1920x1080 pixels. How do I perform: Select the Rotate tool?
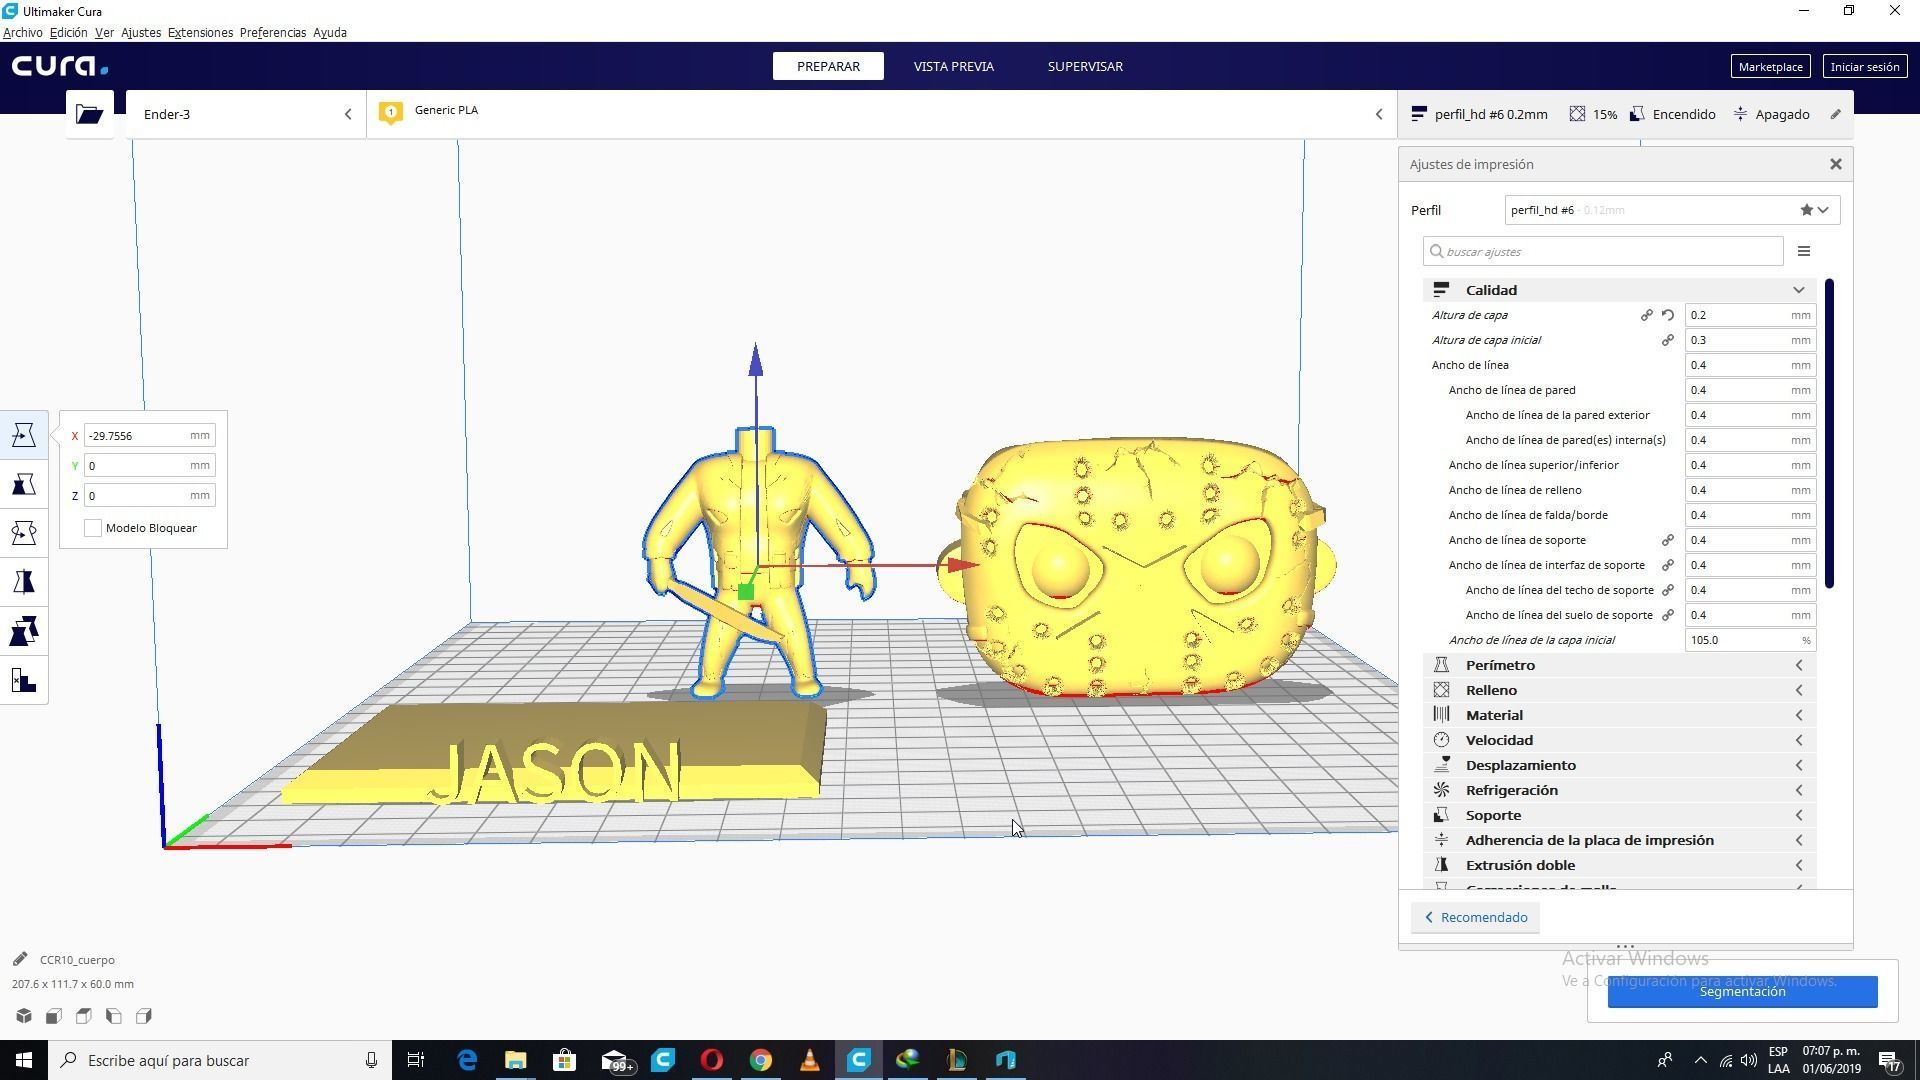tap(24, 533)
